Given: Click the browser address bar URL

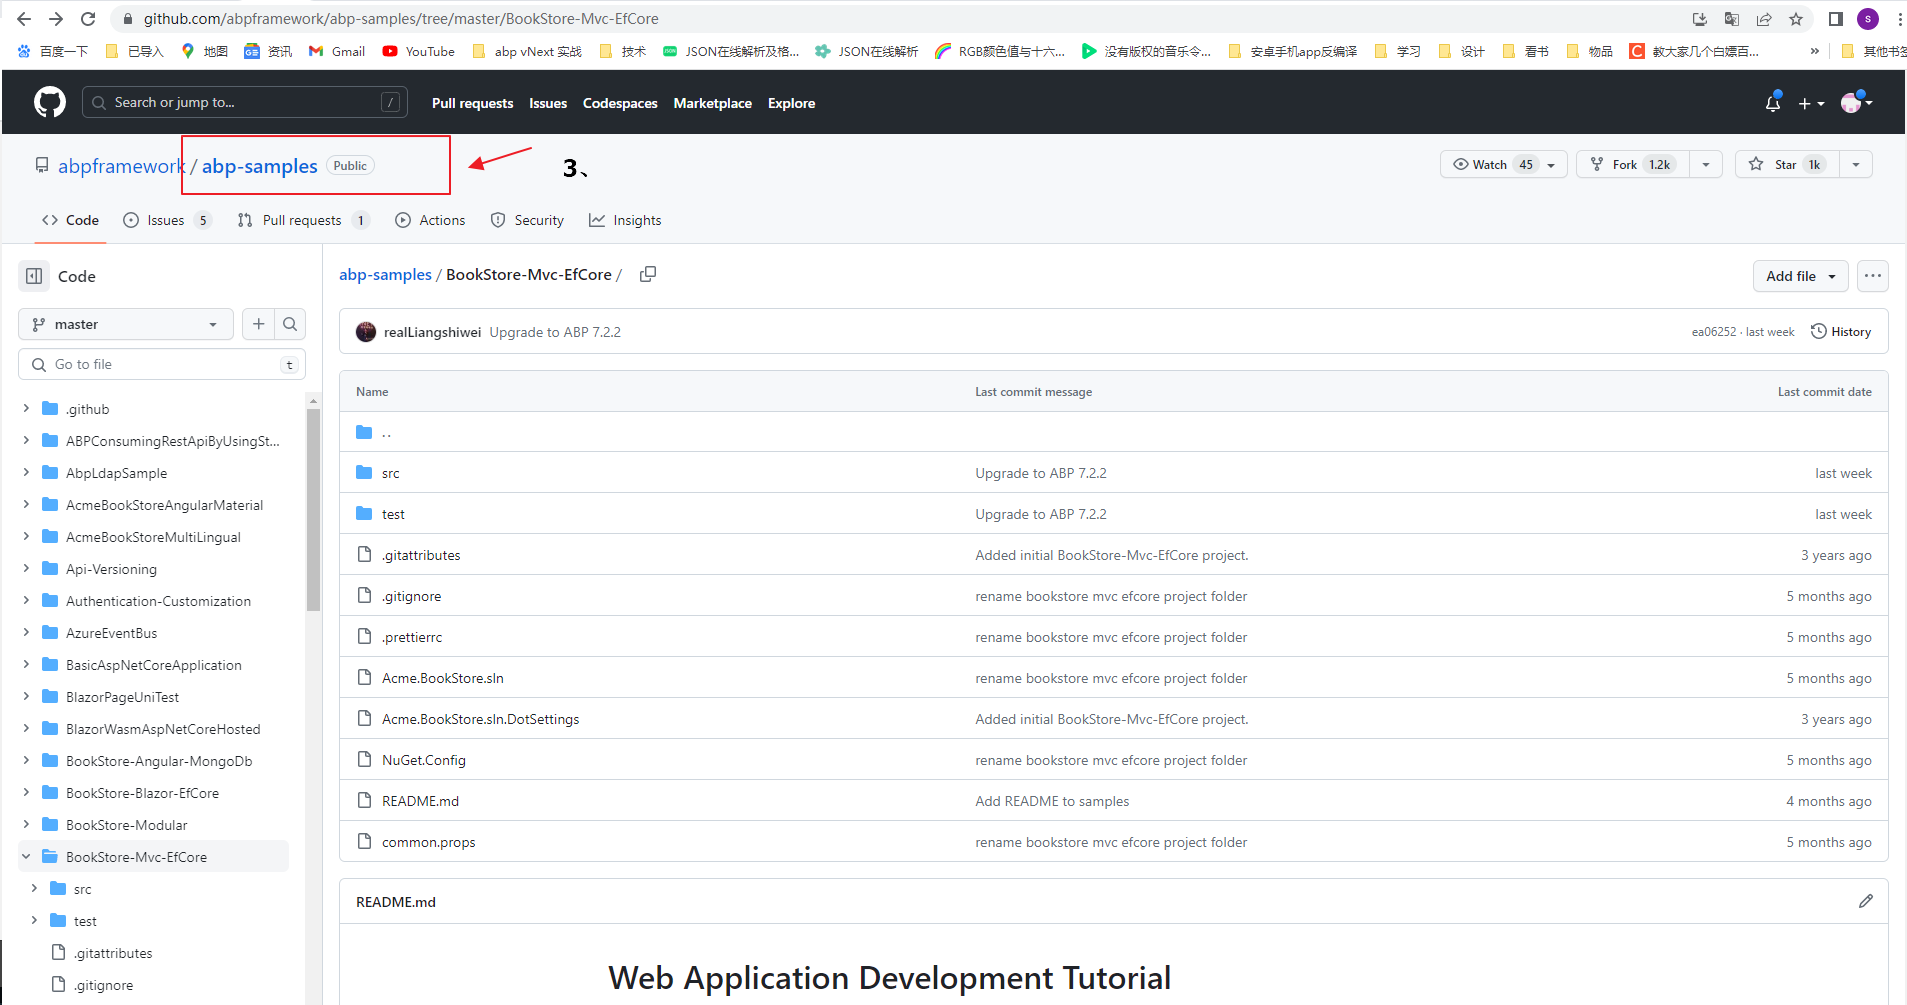Looking at the screenshot, I should [401, 19].
